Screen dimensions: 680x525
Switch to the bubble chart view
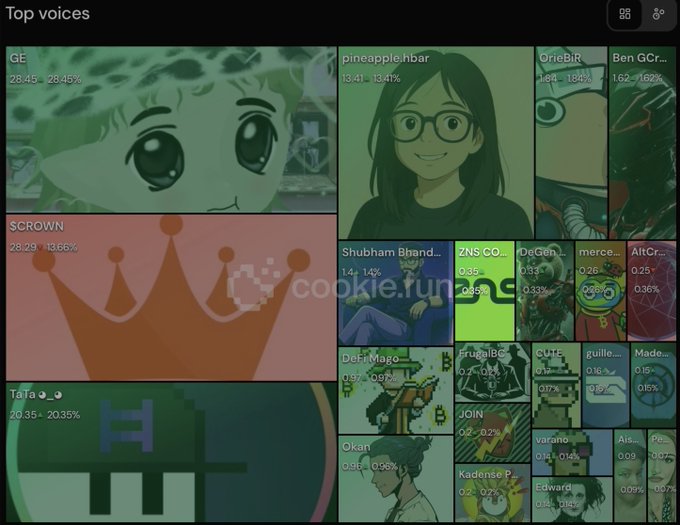coord(658,14)
